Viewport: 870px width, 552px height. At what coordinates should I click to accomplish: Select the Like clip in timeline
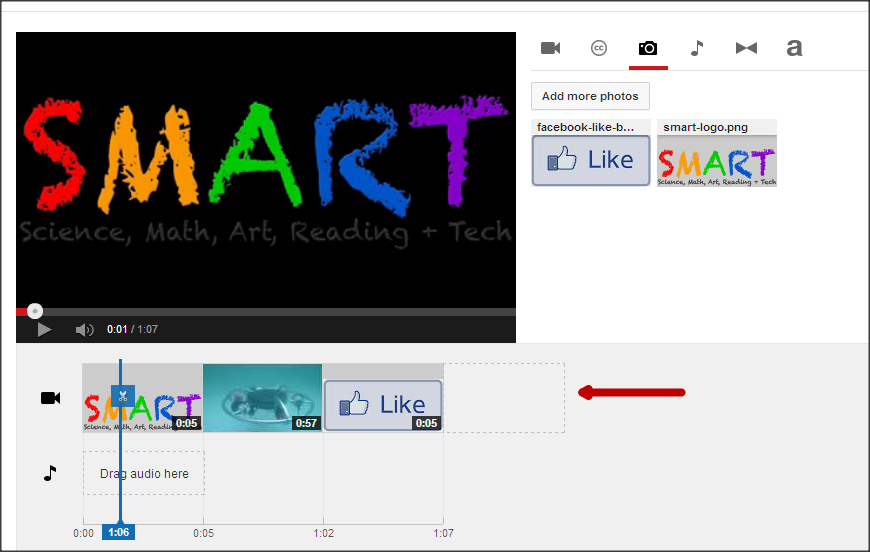click(383, 398)
